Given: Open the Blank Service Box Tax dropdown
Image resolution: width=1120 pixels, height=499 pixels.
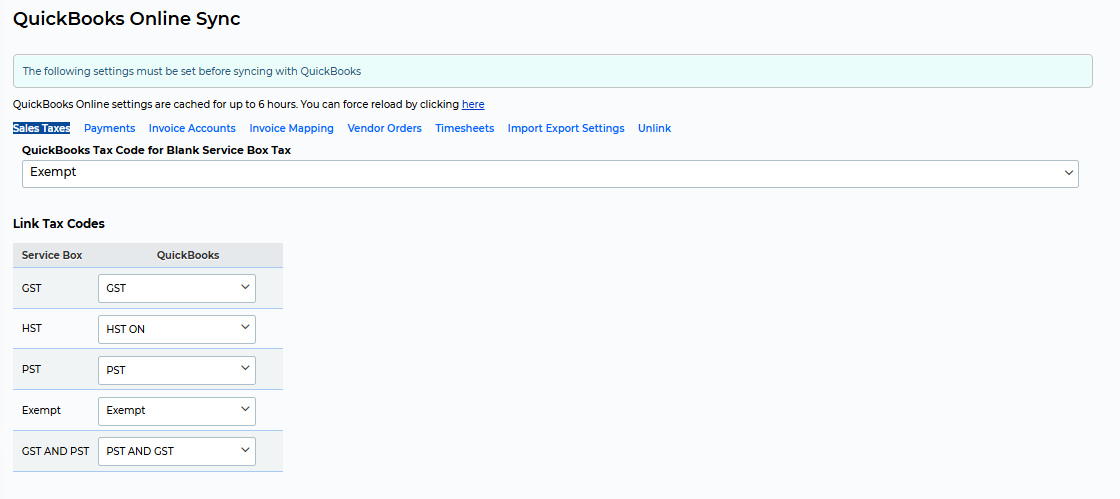Looking at the screenshot, I should click(550, 173).
